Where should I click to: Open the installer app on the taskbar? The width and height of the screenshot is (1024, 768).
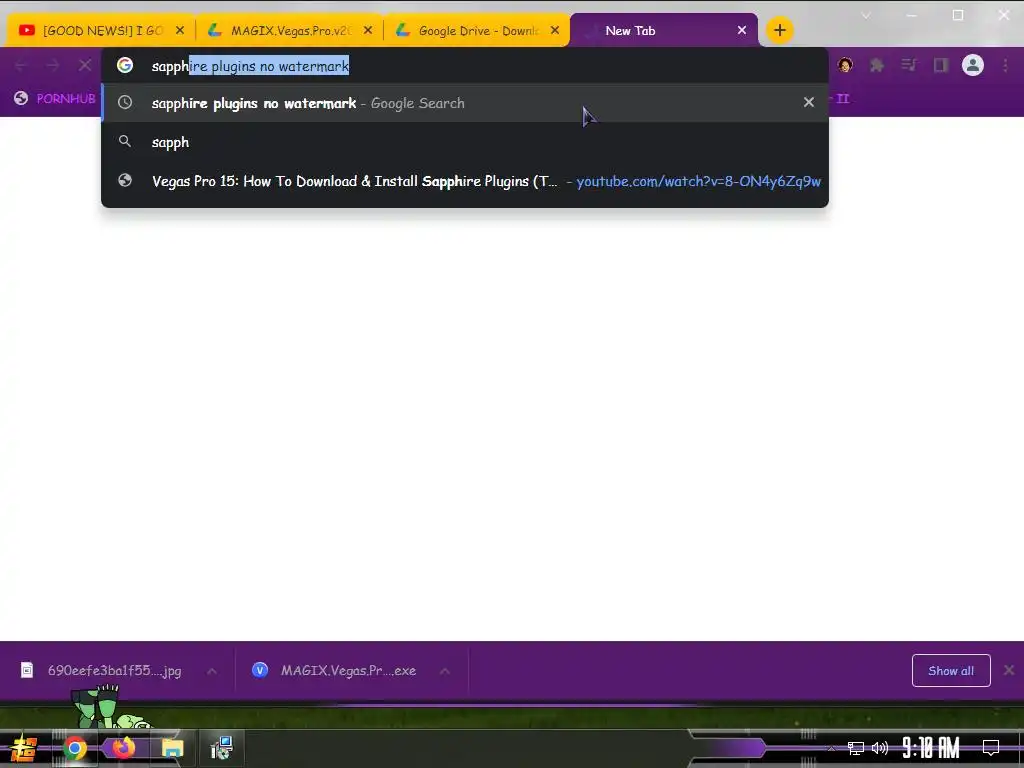point(221,748)
